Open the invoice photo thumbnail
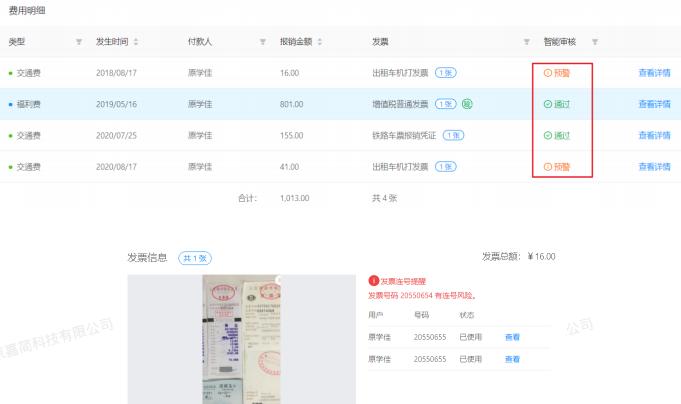Viewport: 681px width, 404px height. [x=241, y=339]
